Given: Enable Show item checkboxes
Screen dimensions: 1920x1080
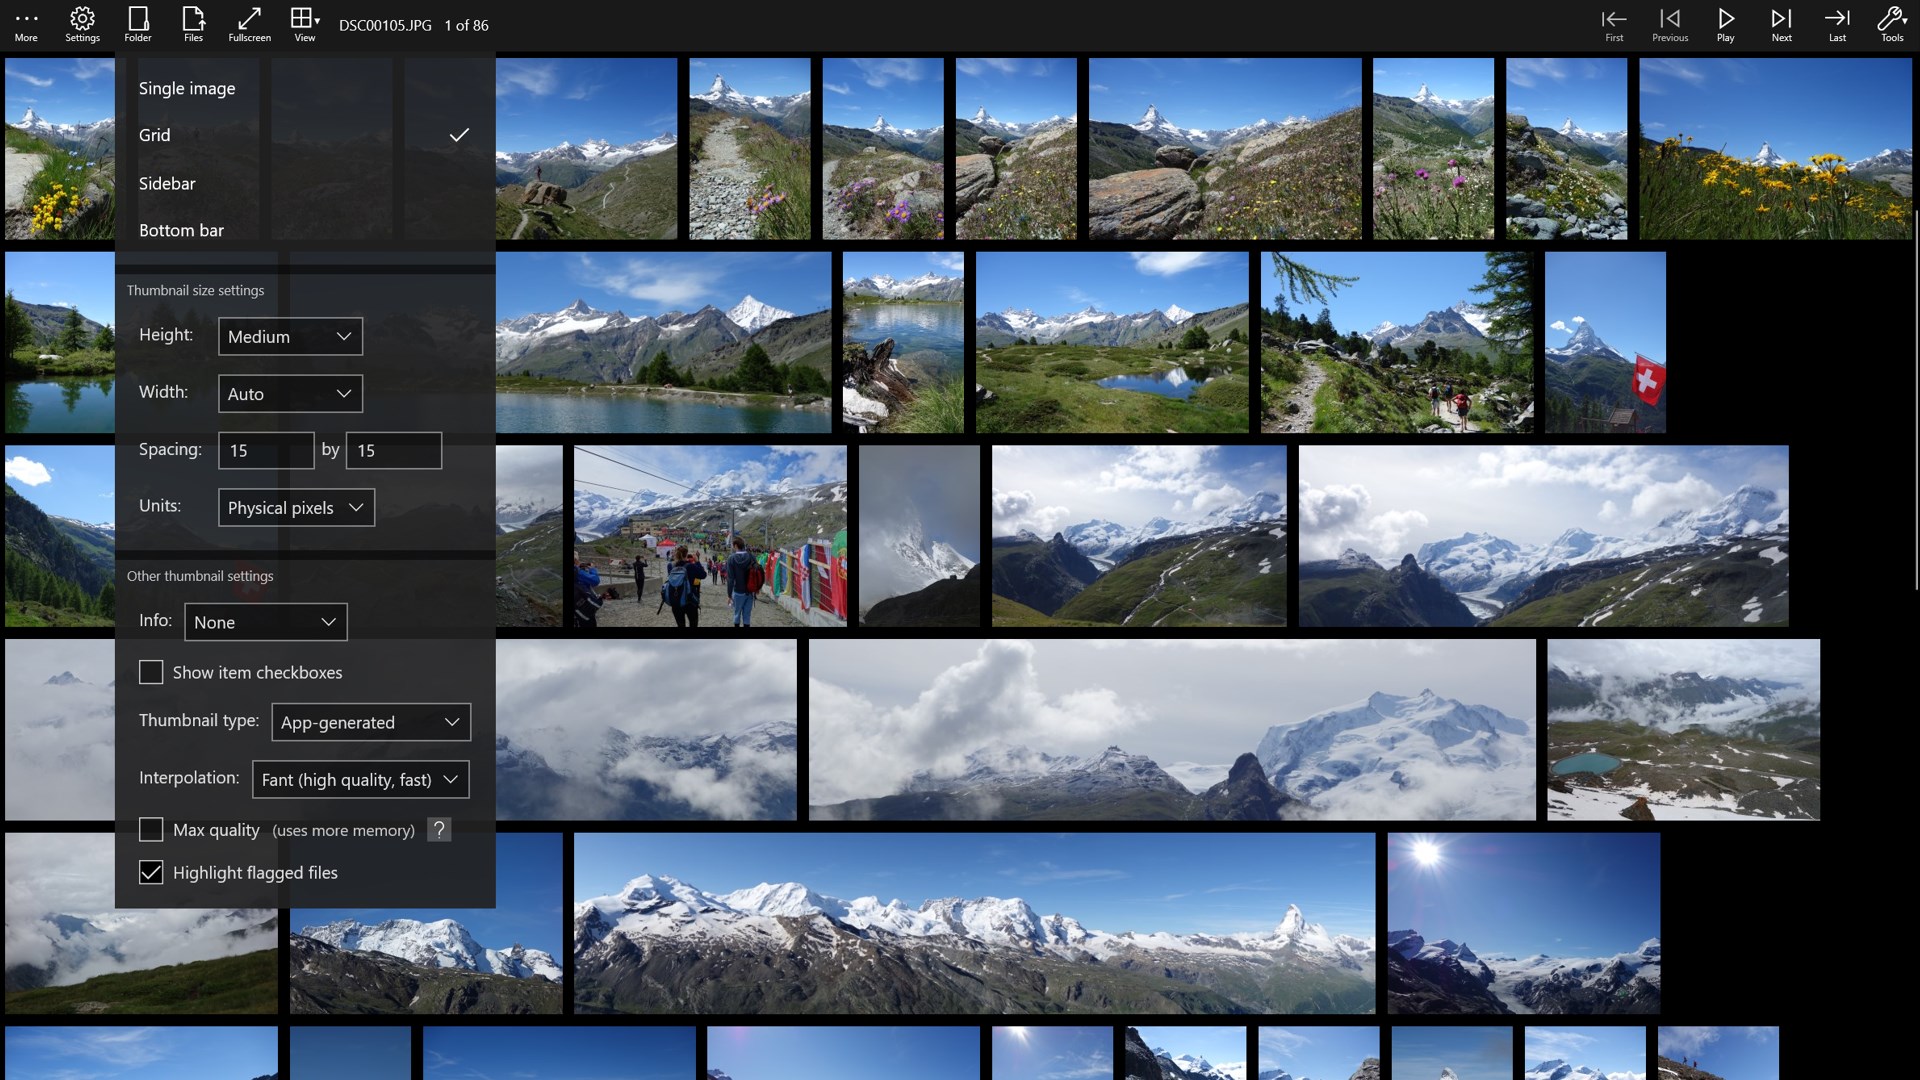Looking at the screenshot, I should tap(151, 672).
